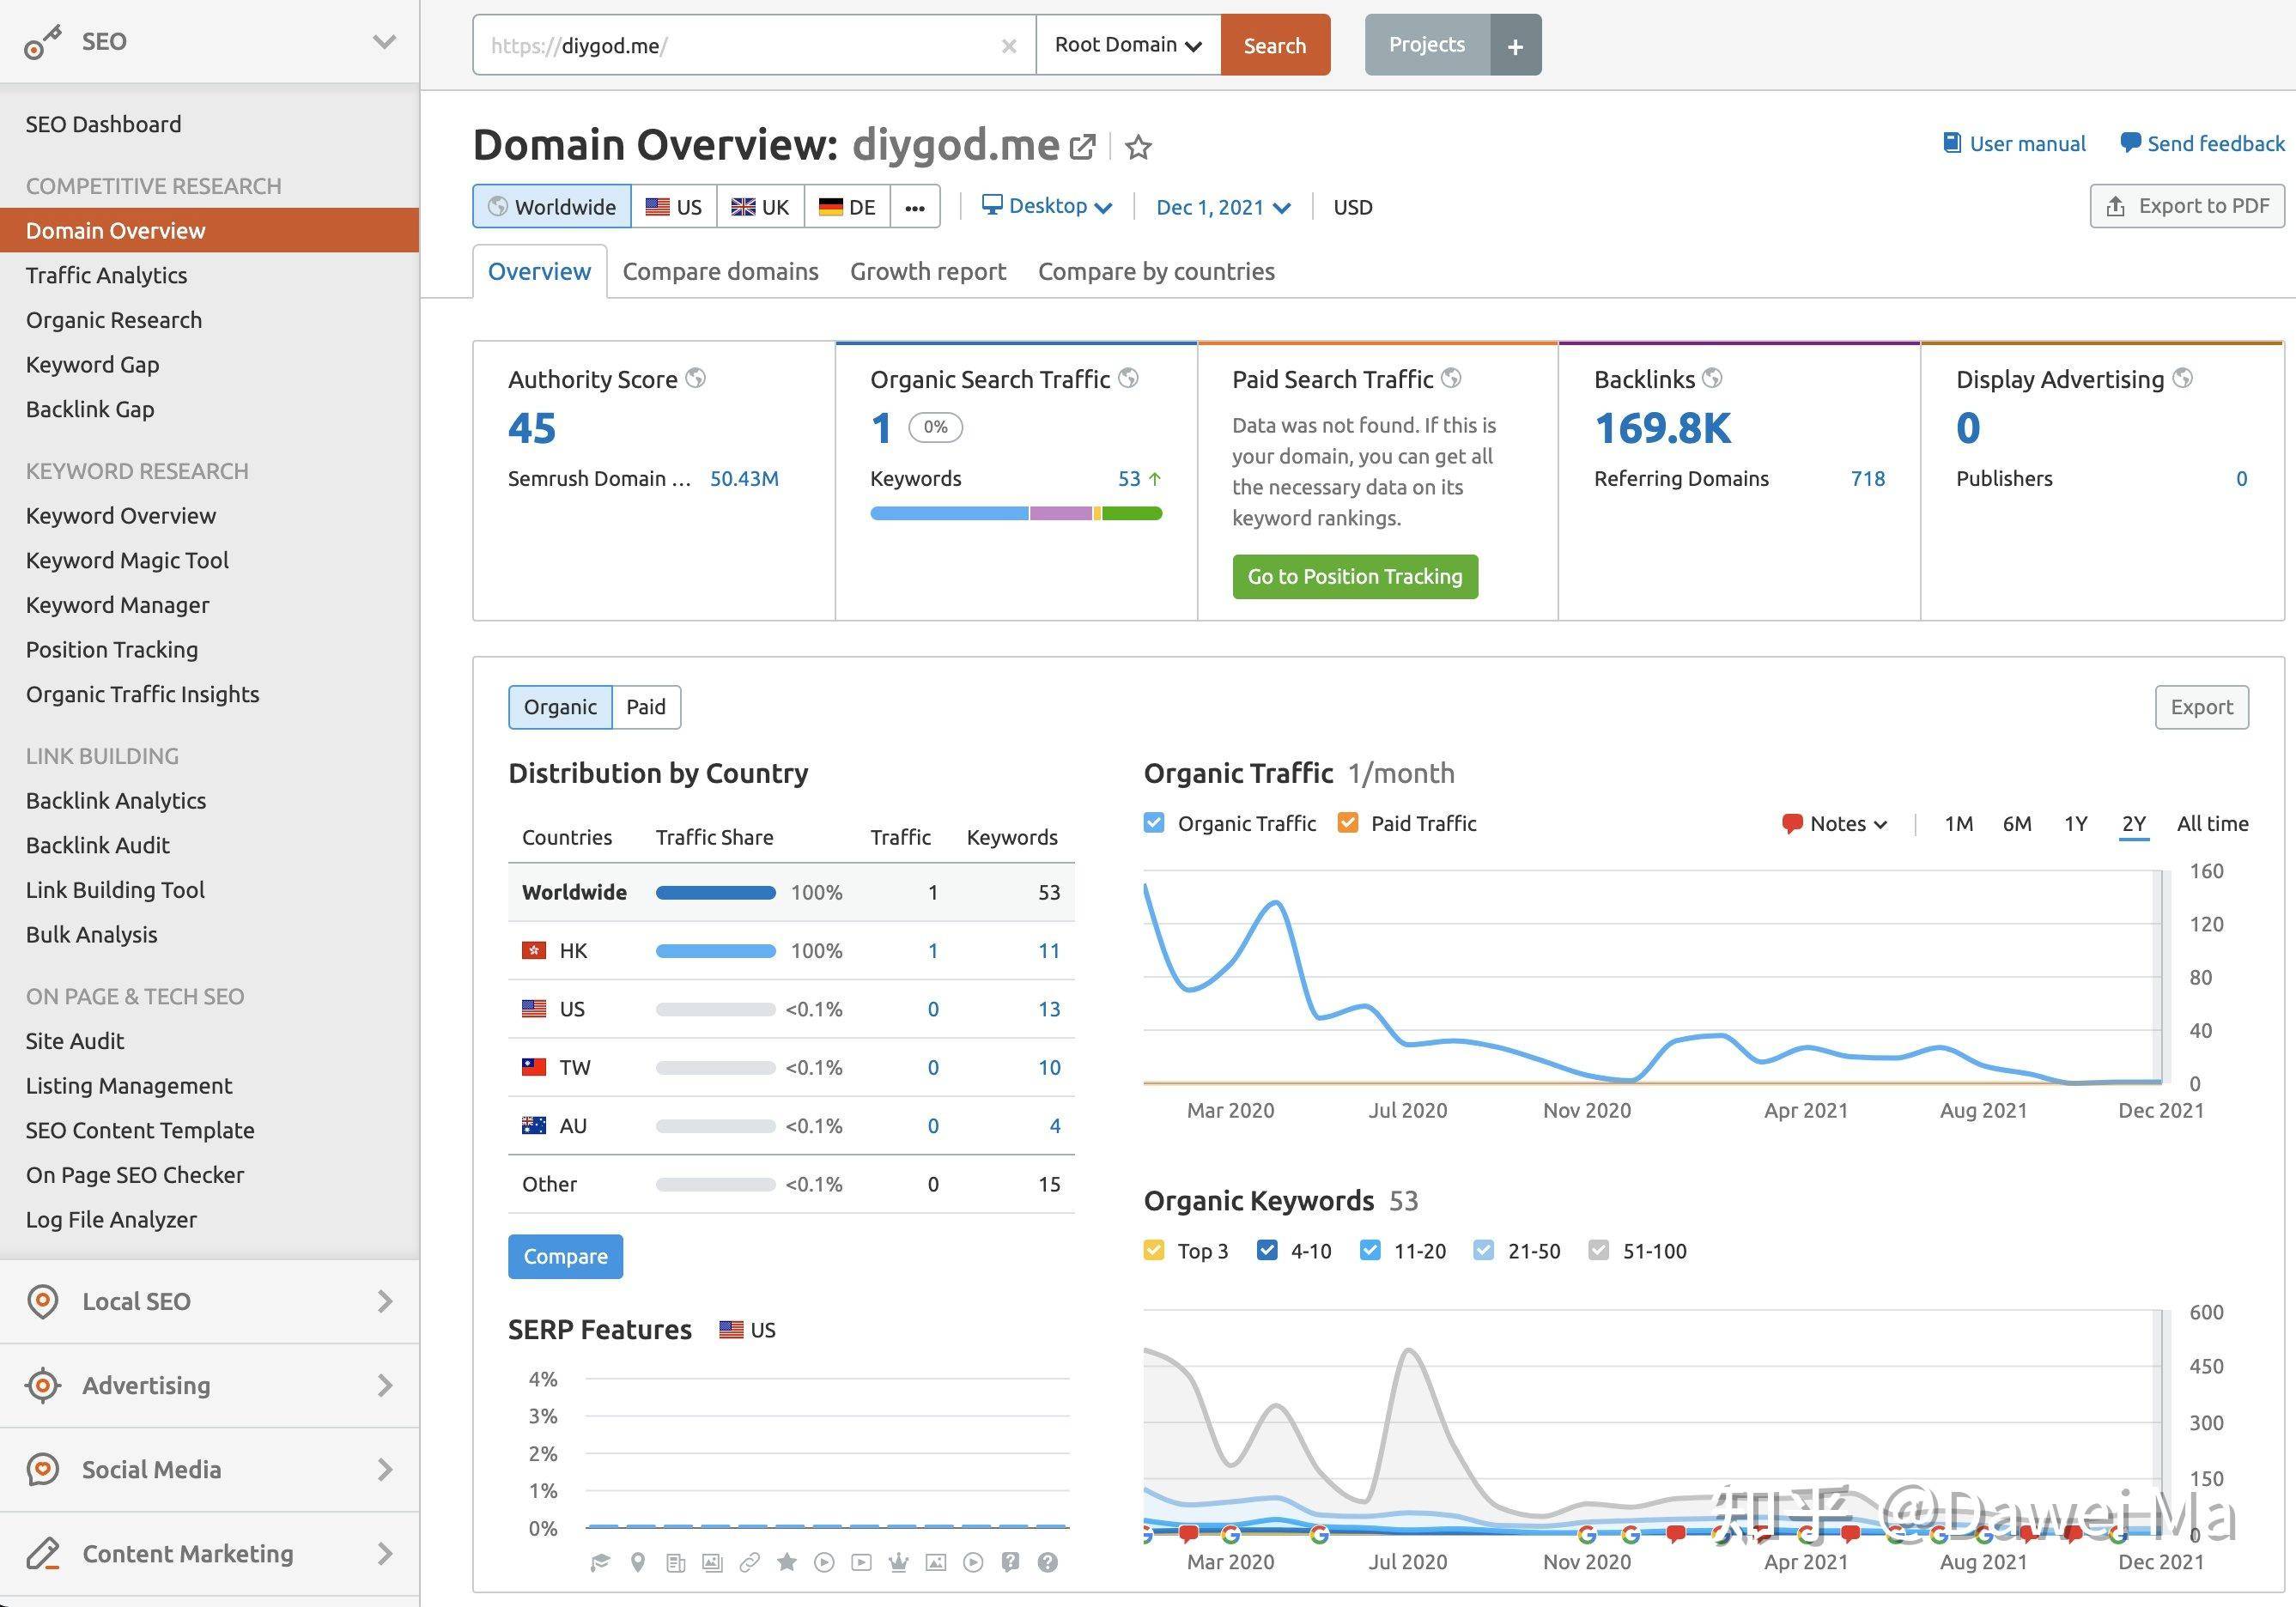This screenshot has width=2296, height=1607.
Task: Toggle the 4-10 keywords checkbox
Action: pos(1267,1250)
